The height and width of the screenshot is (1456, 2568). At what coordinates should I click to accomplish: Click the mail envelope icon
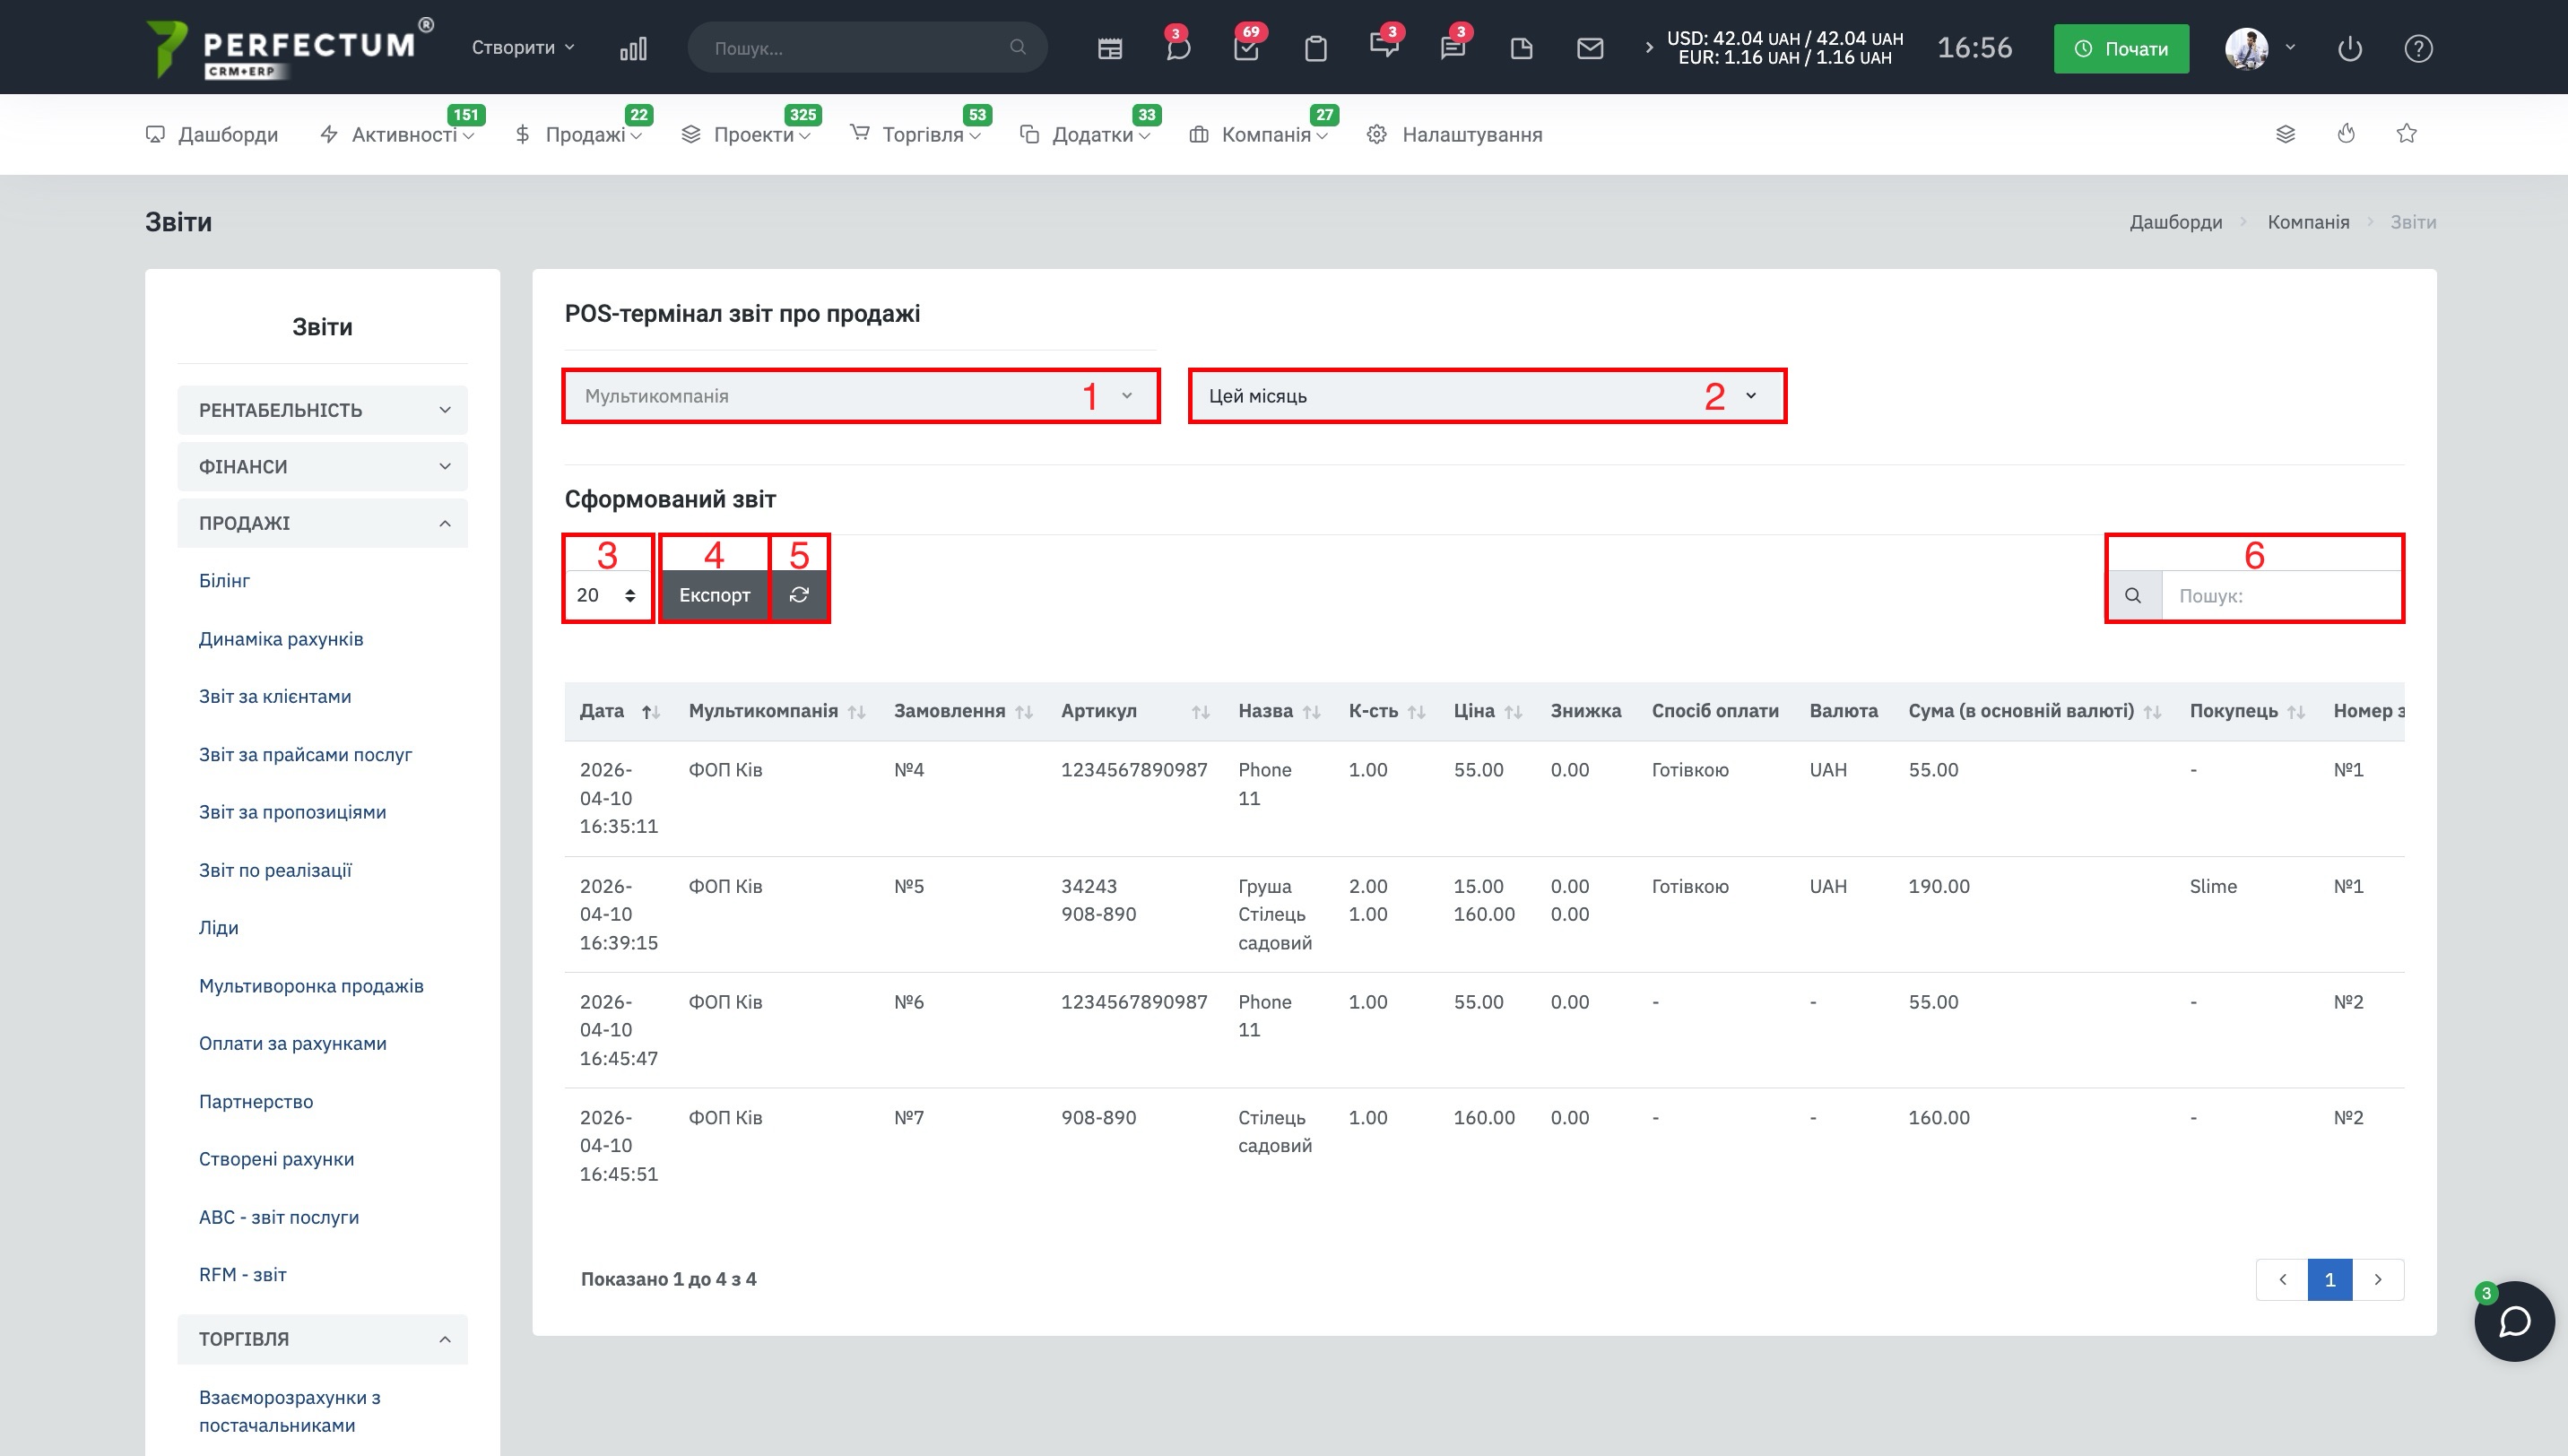pos(1589,48)
